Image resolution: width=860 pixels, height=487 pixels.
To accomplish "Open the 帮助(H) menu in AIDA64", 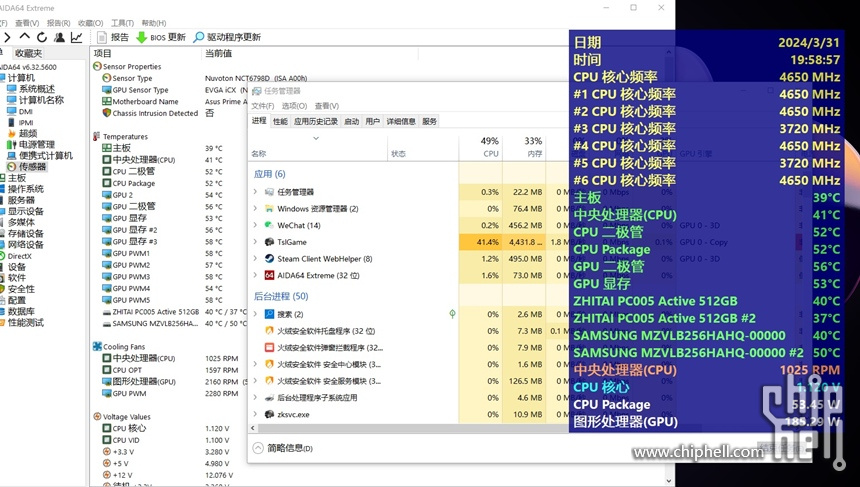I will 154,23.
